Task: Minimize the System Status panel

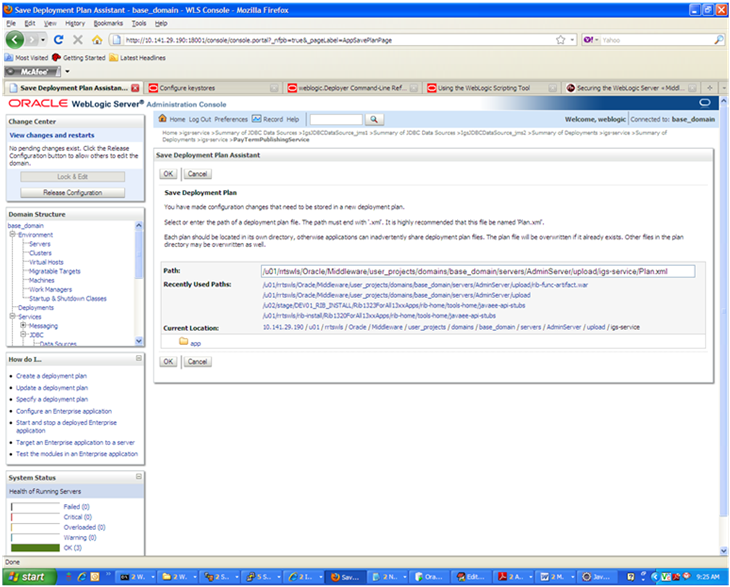Action: (139, 476)
